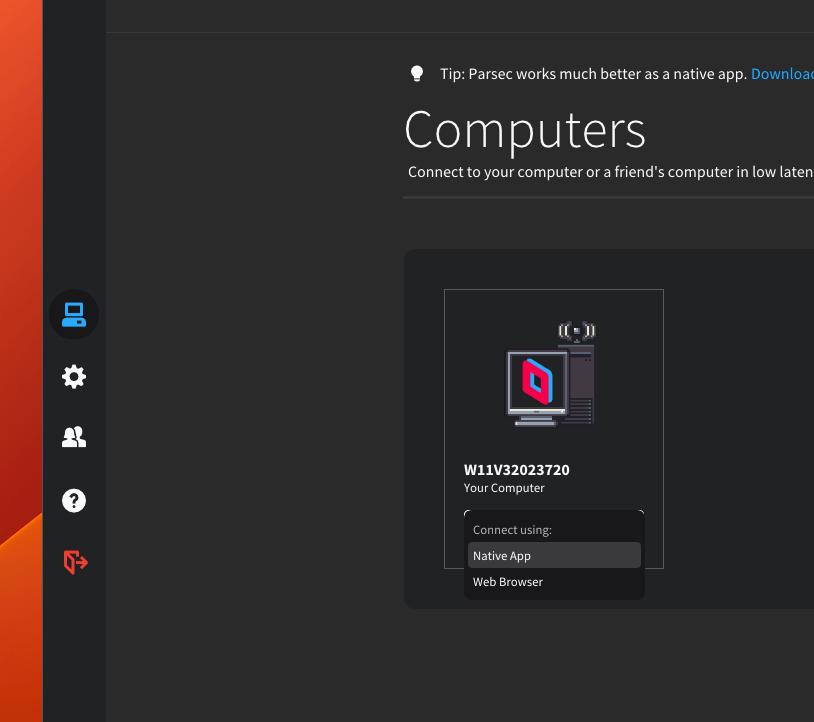The image size is (814, 722).
Task: Click the red Log out icon
Action: pos(75,562)
